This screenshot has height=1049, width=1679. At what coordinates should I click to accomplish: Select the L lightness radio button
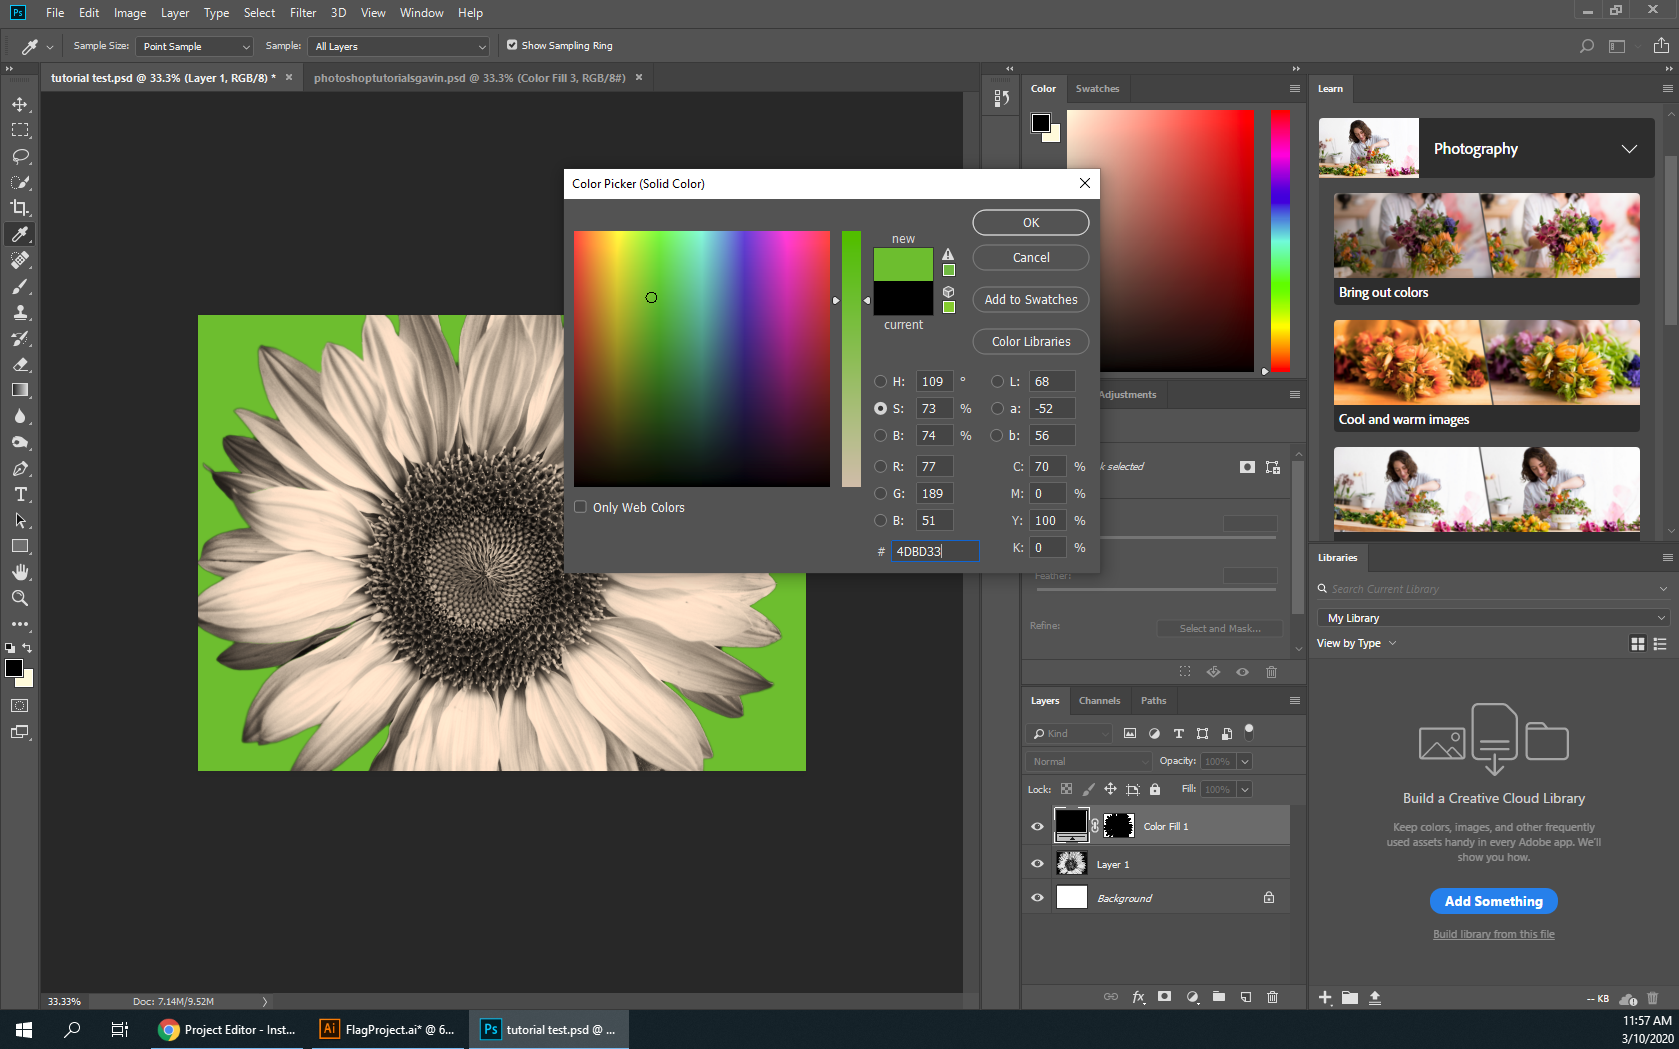coord(997,381)
